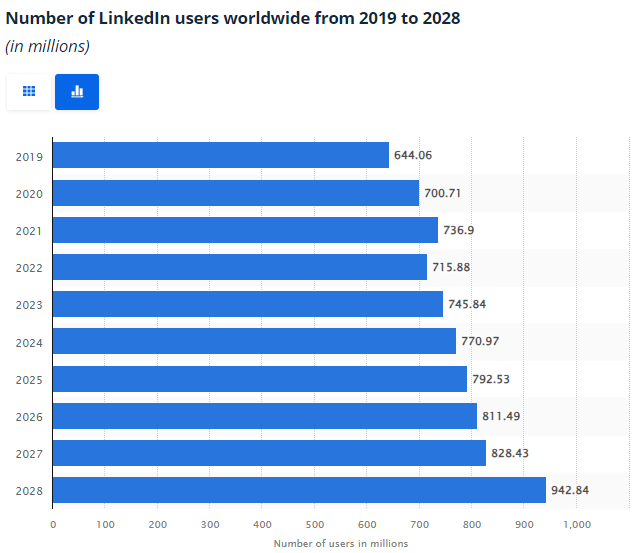Click the 2020 year axis label
643x553 pixels.
coord(29,194)
